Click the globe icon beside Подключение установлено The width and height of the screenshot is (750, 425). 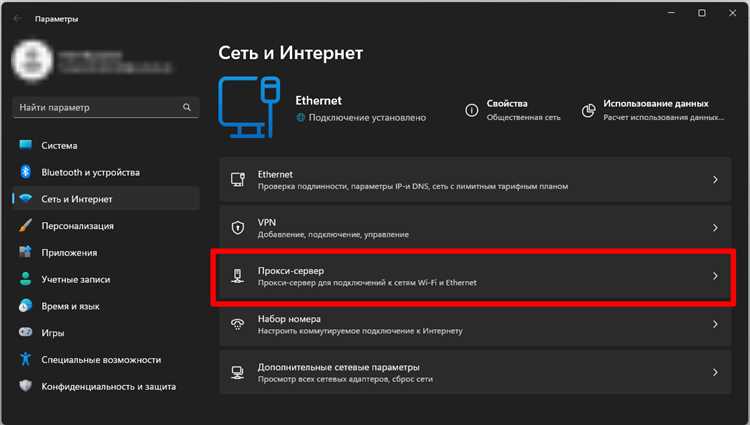point(300,118)
